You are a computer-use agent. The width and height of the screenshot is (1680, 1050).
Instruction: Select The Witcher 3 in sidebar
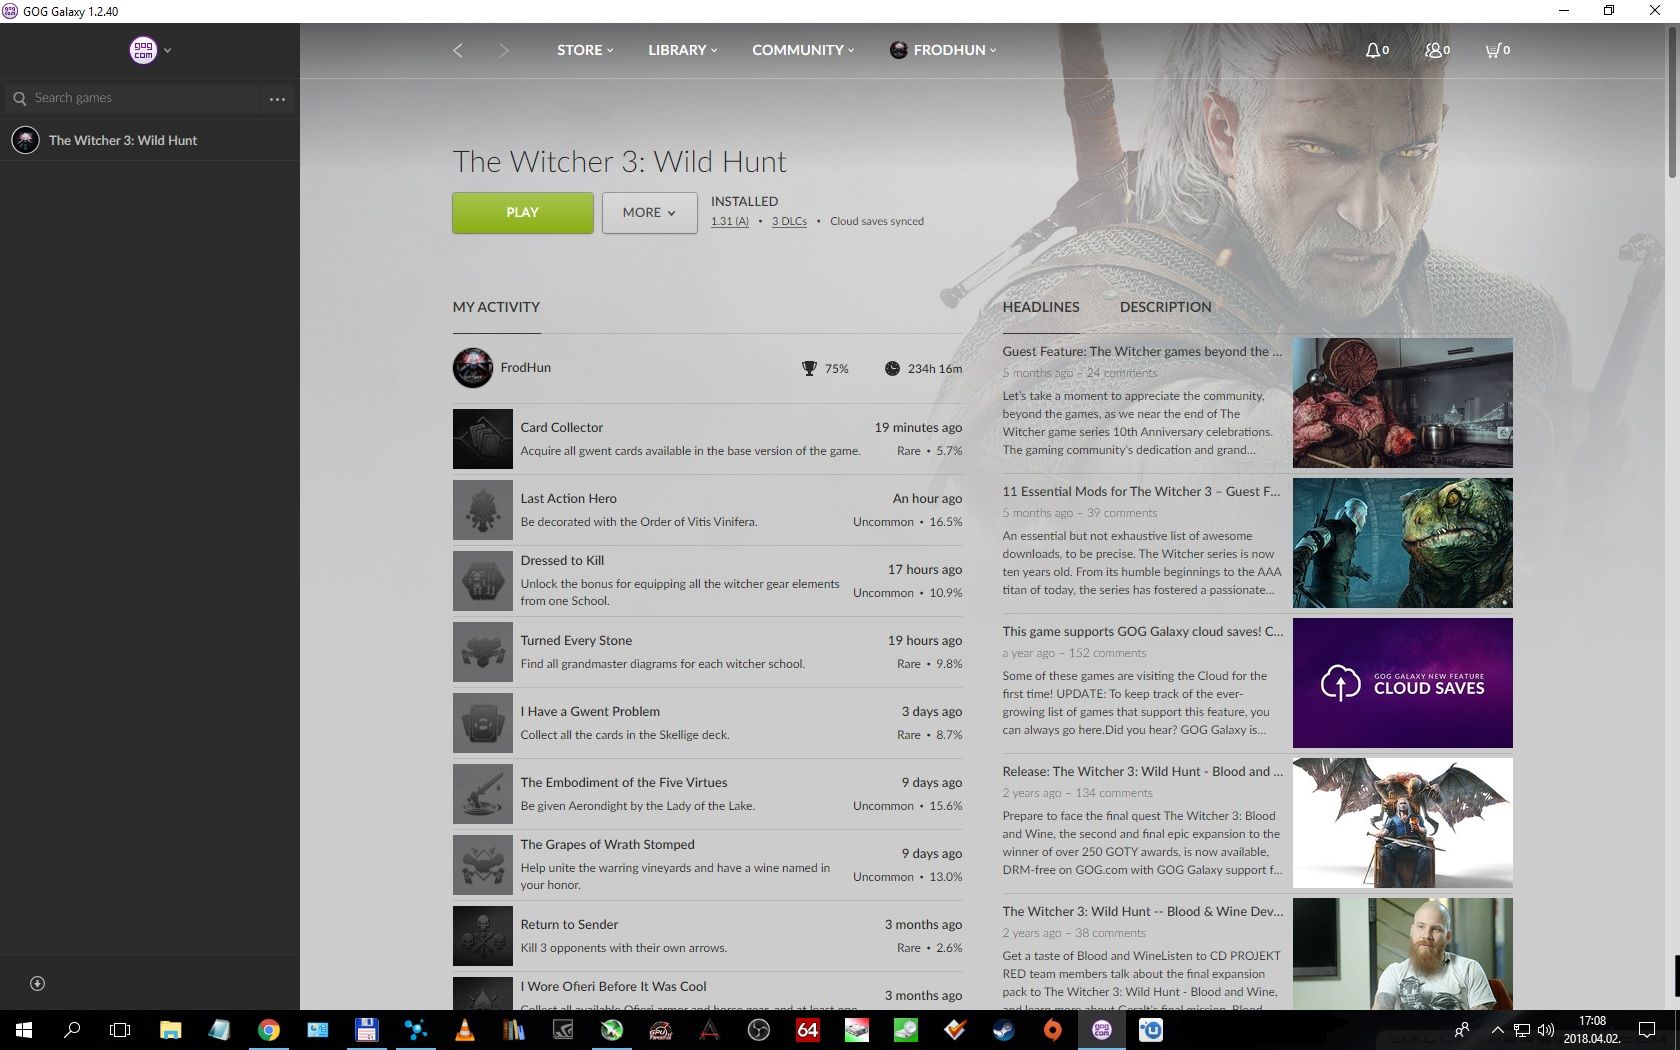point(150,140)
